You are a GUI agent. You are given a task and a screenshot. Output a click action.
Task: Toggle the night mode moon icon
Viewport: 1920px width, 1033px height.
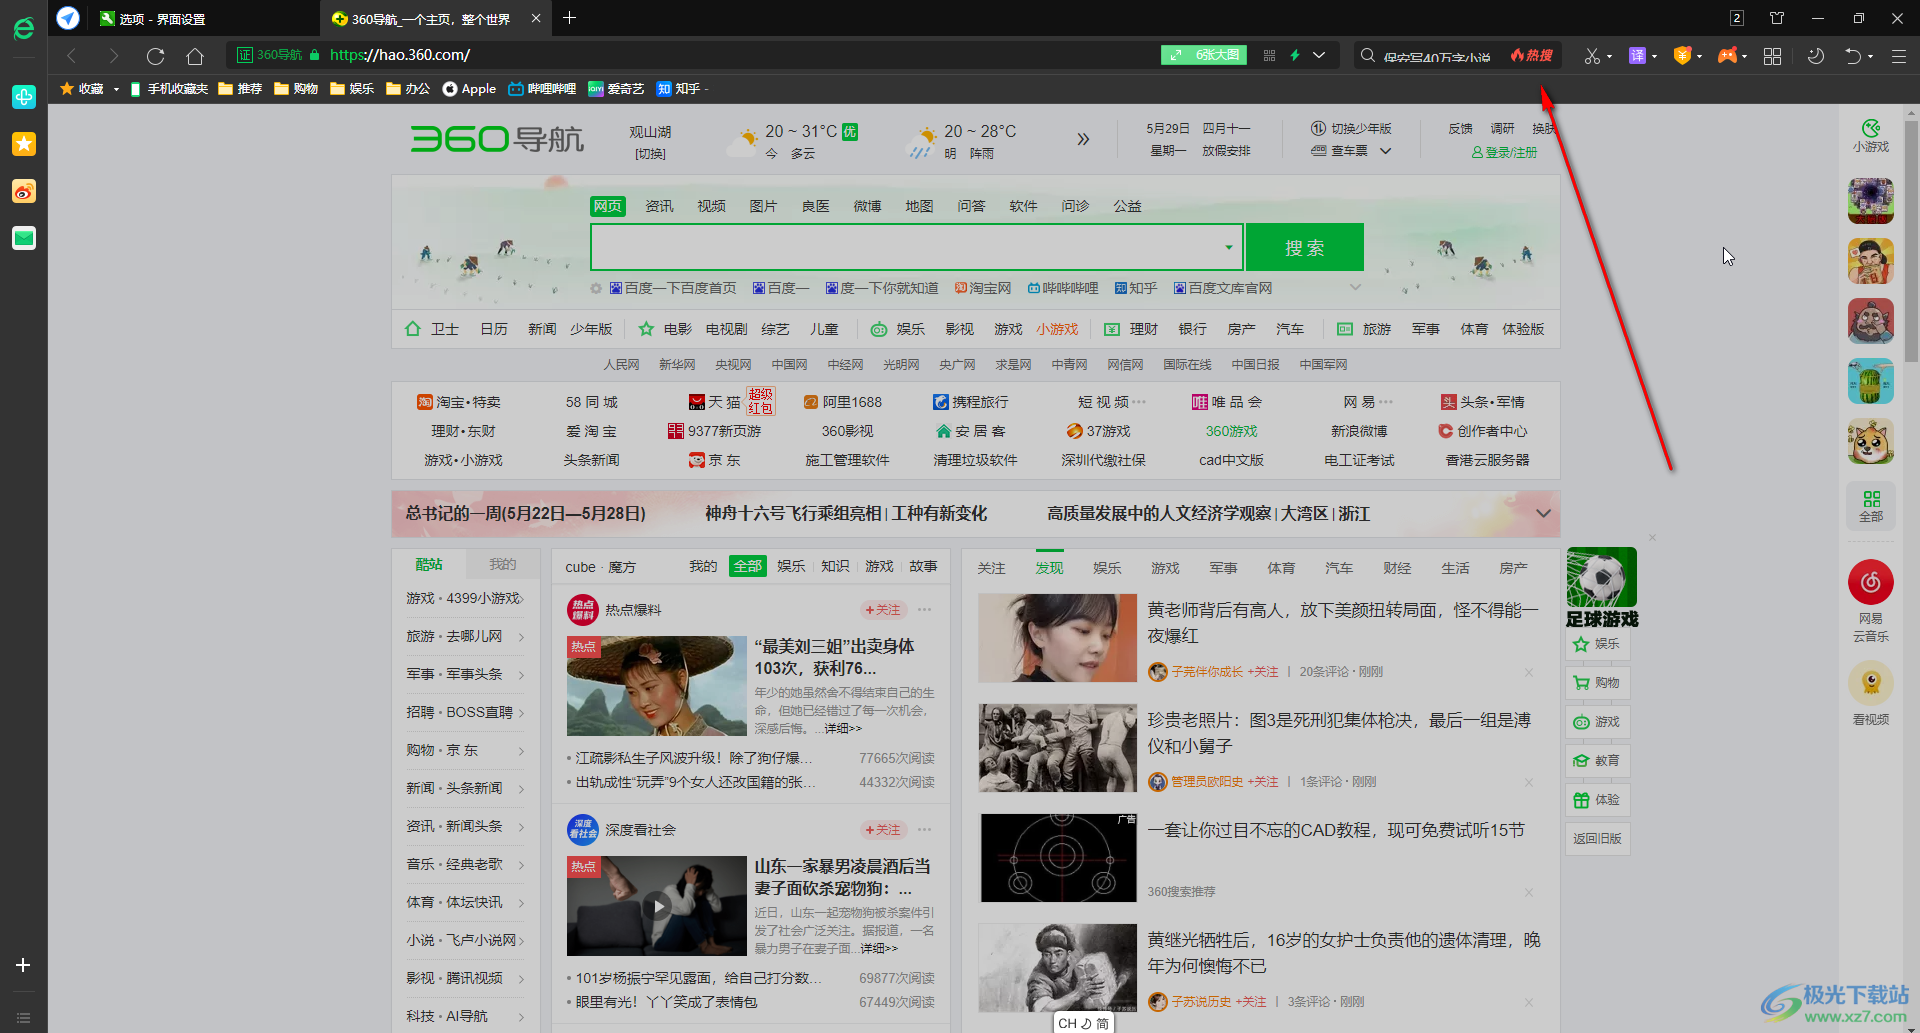coord(1816,56)
